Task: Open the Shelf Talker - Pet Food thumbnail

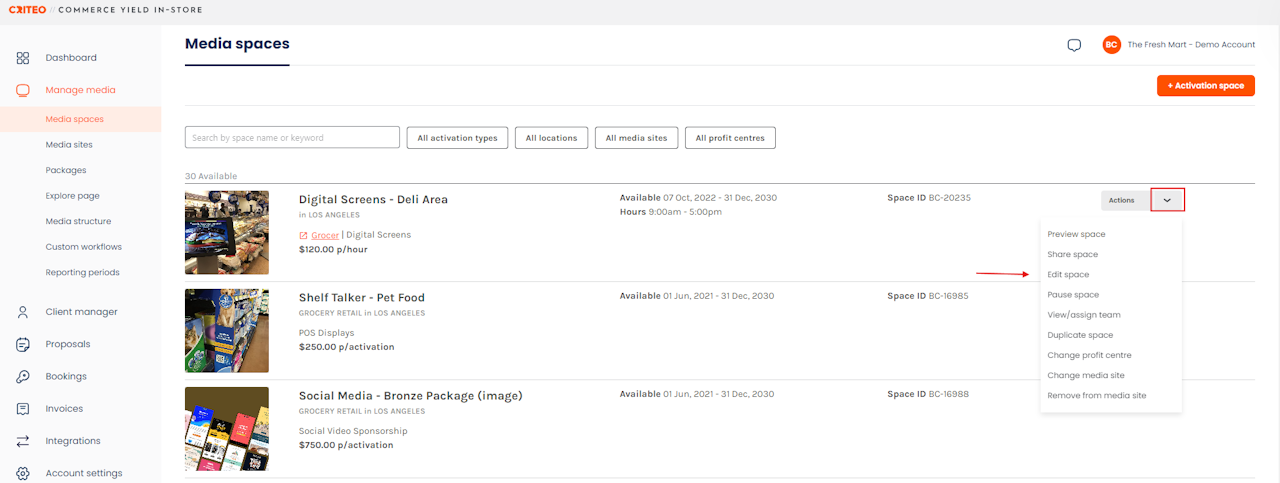Action: [x=227, y=331]
